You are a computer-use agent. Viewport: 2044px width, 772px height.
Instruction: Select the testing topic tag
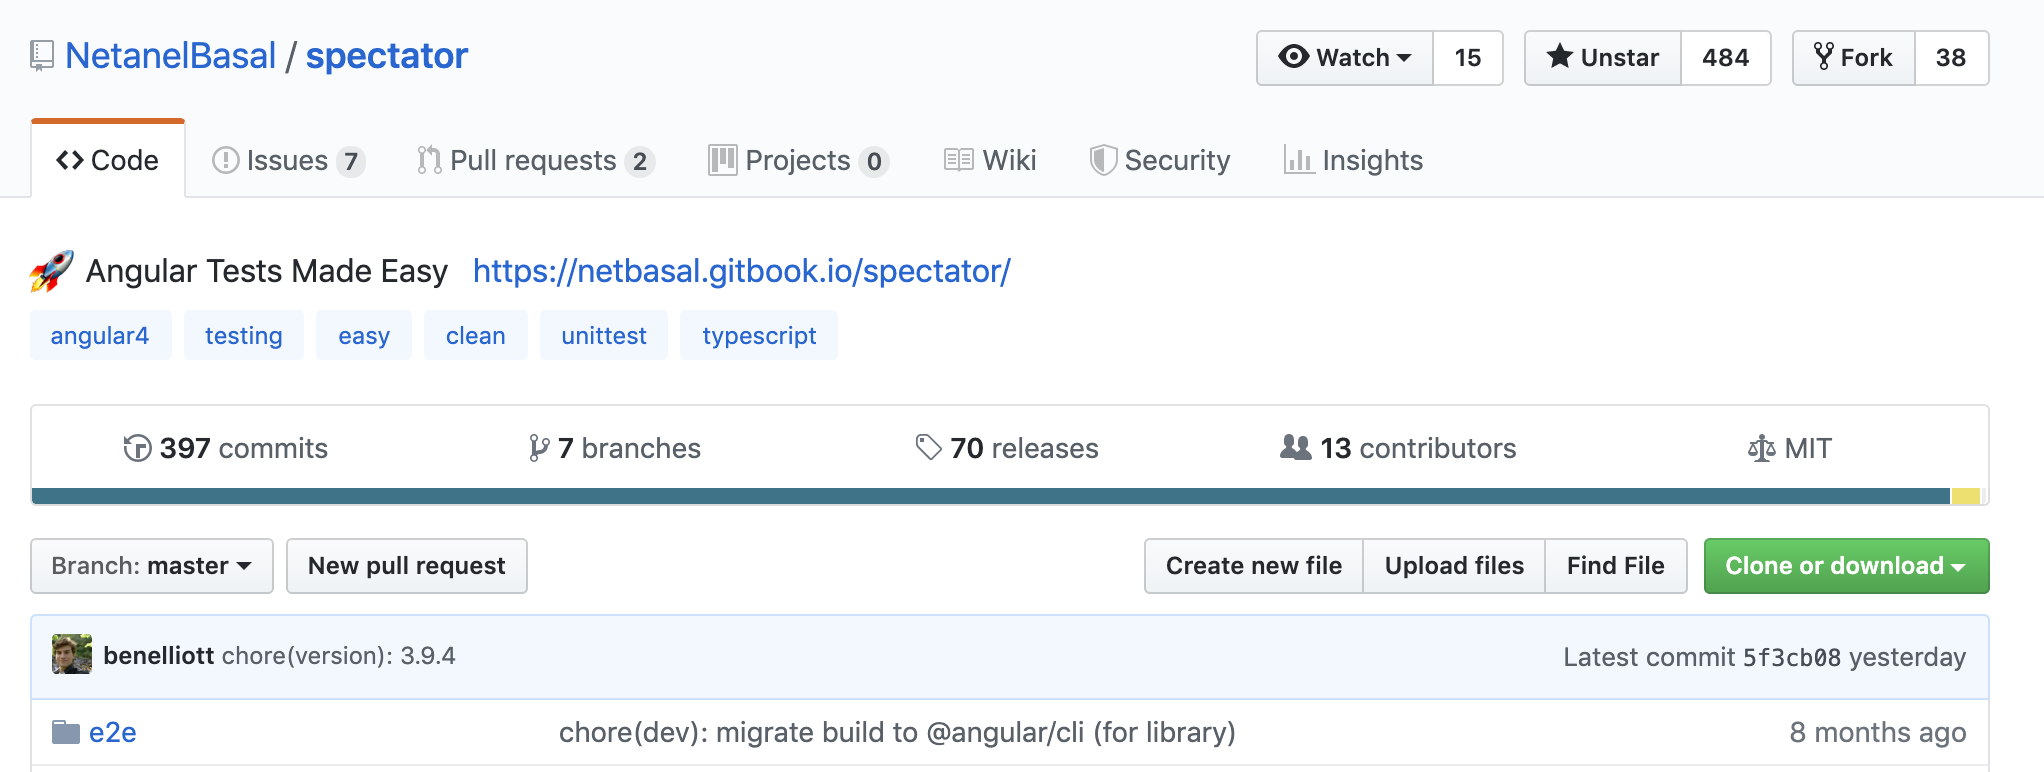click(244, 335)
